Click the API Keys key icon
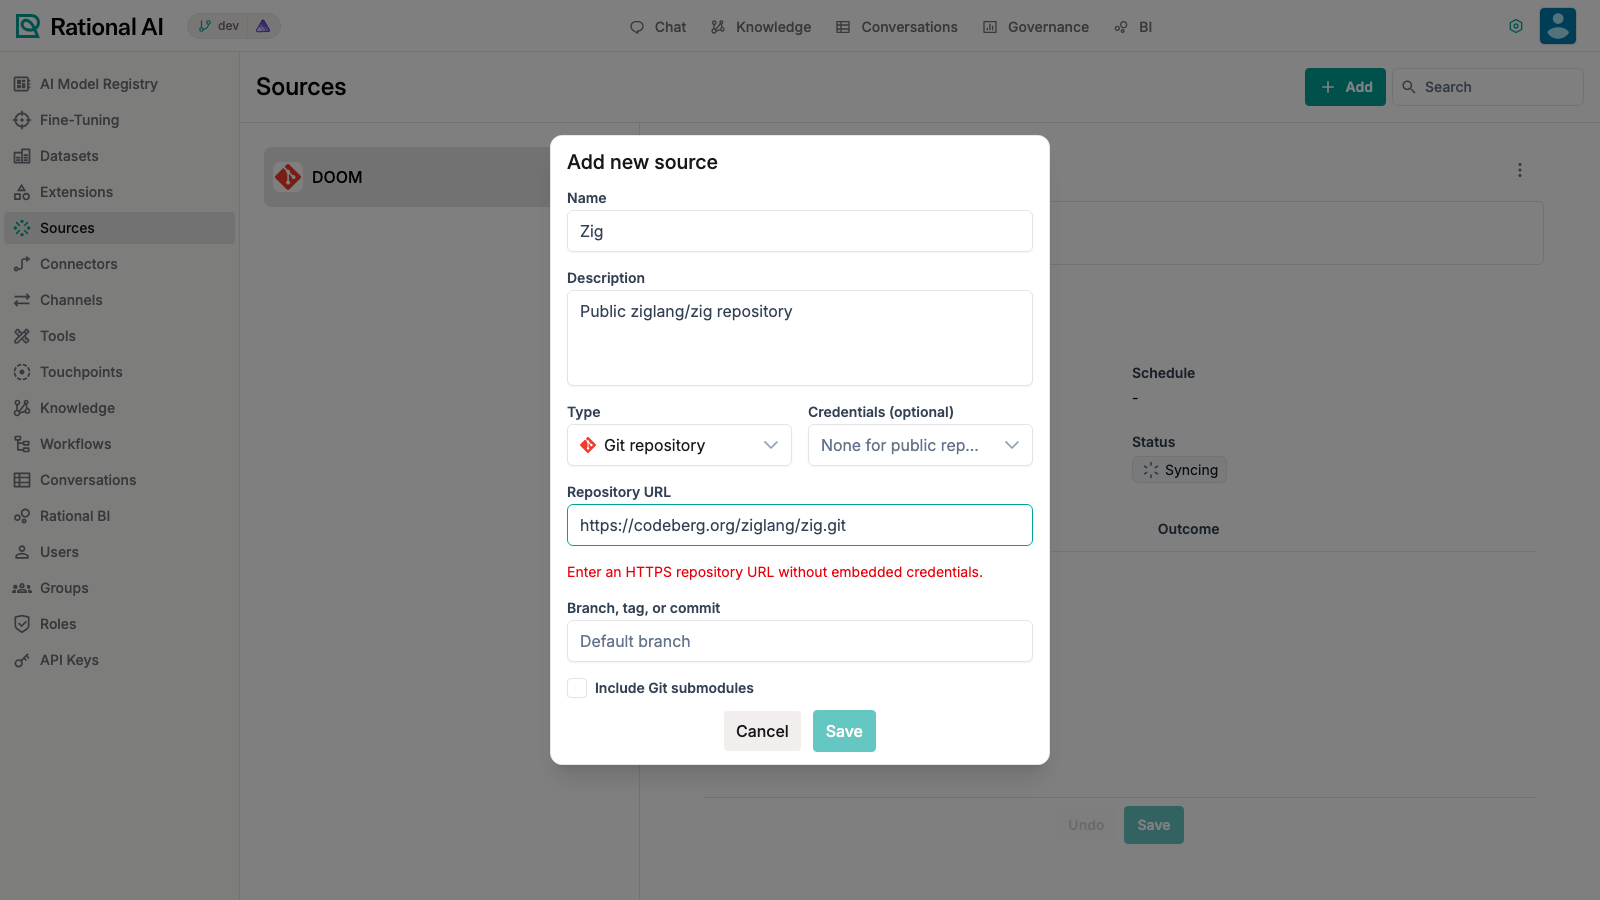1600x900 pixels. click(x=22, y=660)
